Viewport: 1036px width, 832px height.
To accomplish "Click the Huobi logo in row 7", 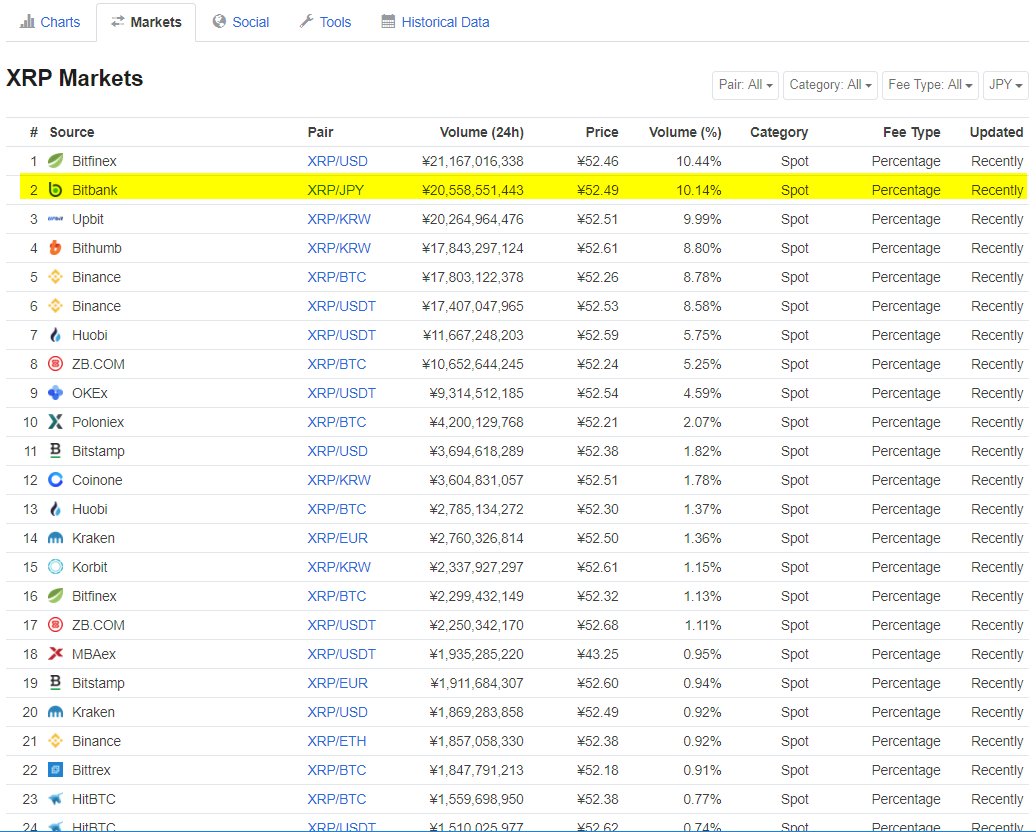I will click(56, 335).
